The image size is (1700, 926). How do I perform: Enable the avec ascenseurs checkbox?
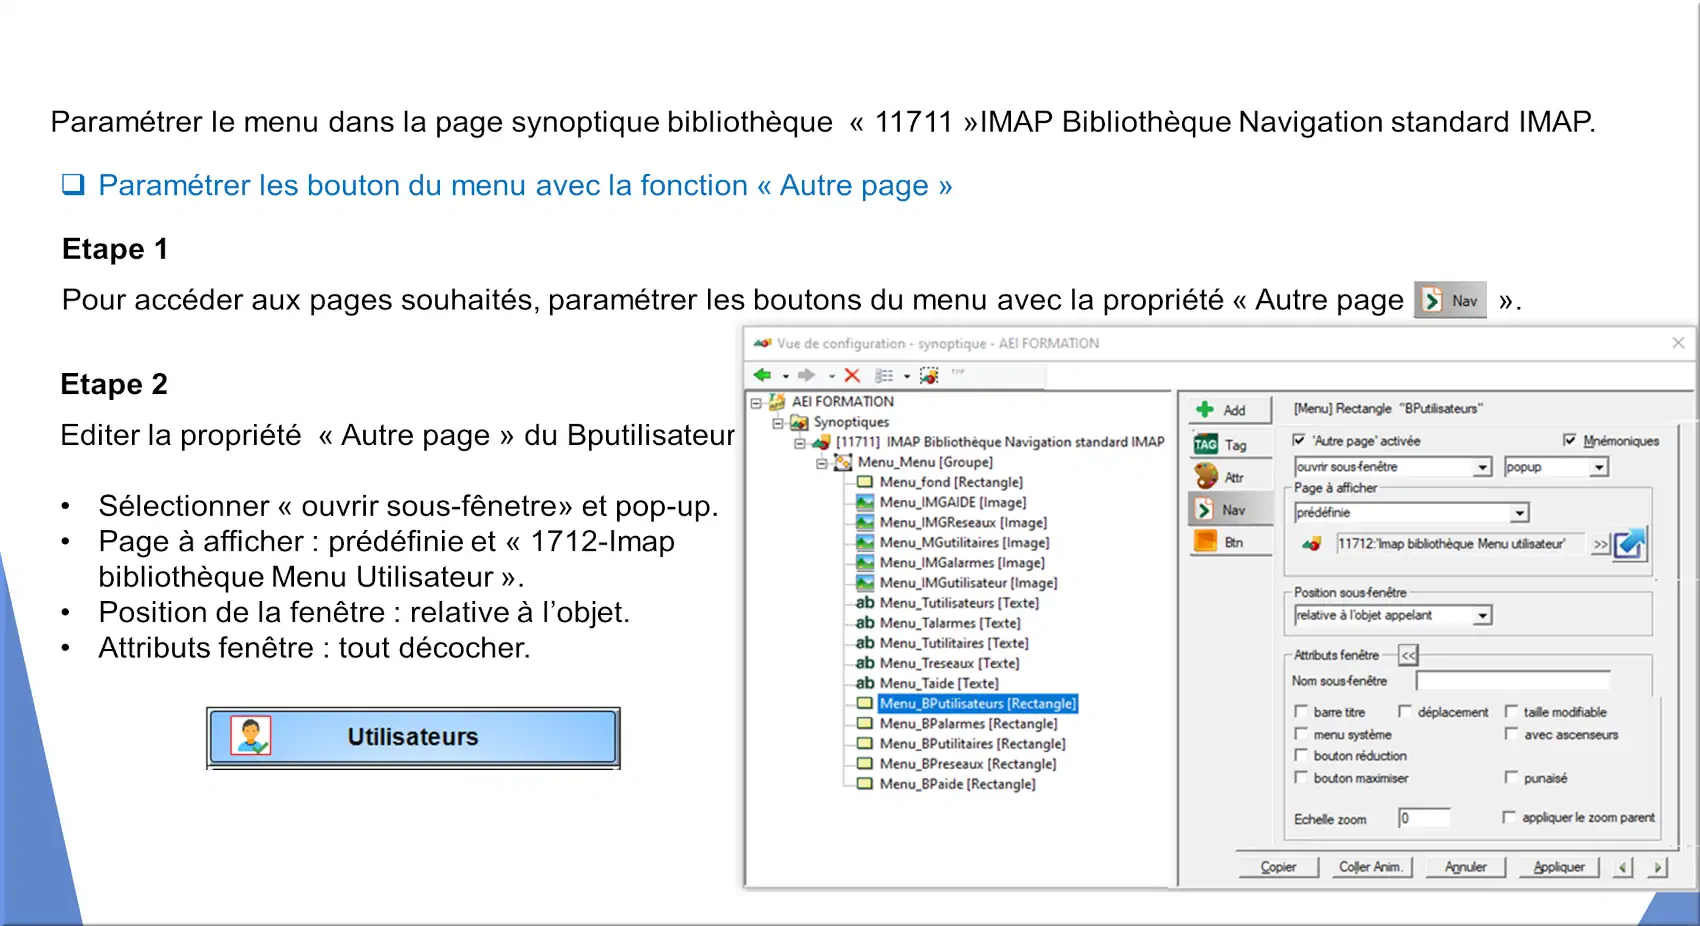[1511, 733]
